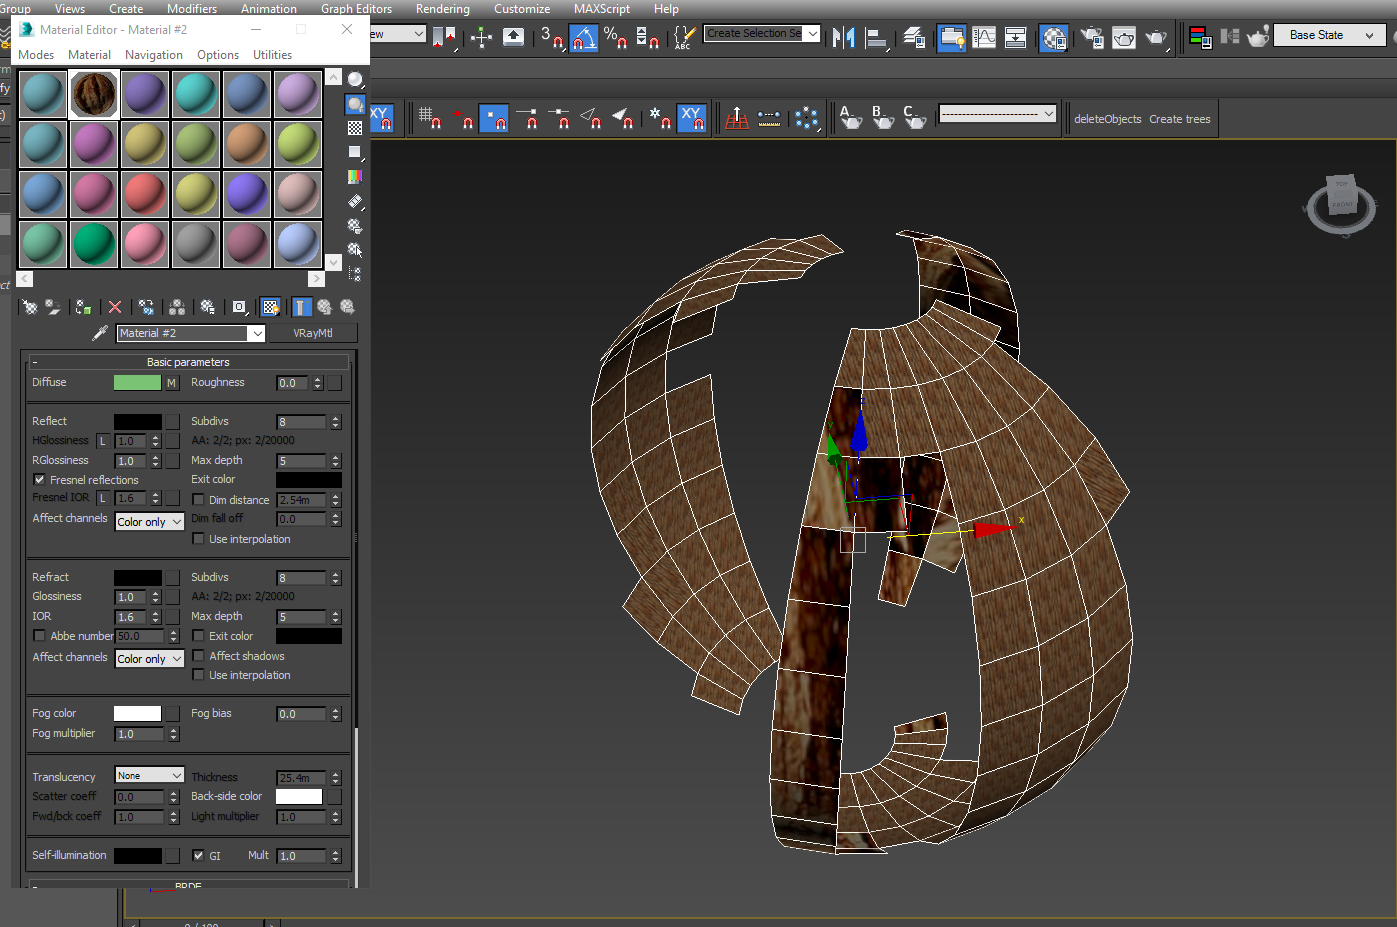Open the Affect channels Color only dropdown
This screenshot has width=1397, height=927.
[x=149, y=521]
